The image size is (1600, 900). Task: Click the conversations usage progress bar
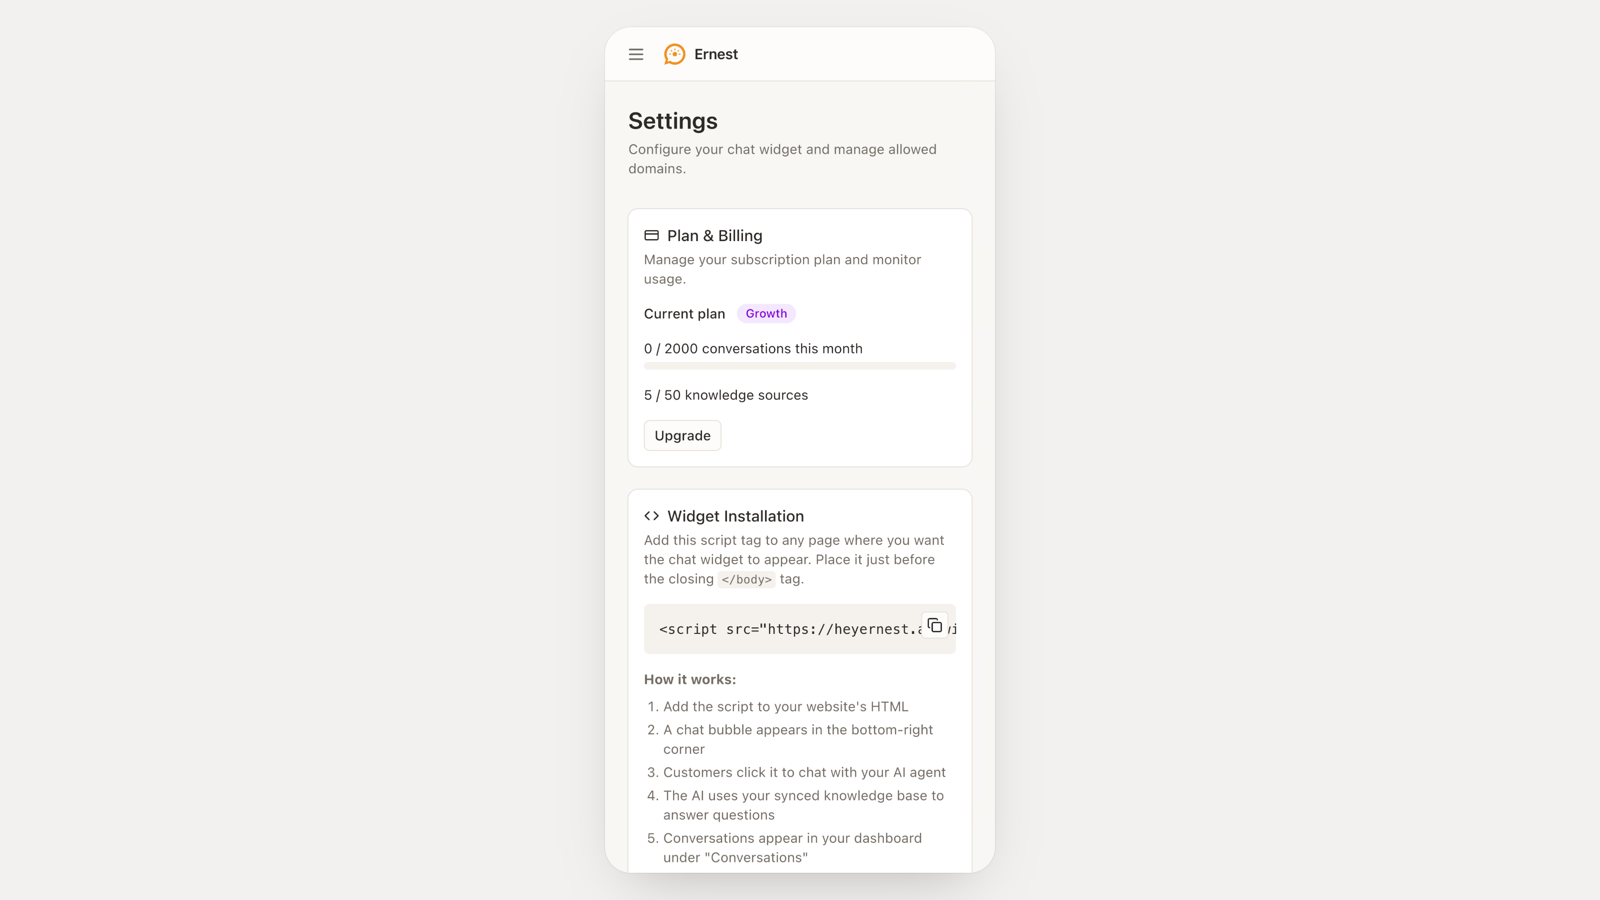pos(800,366)
